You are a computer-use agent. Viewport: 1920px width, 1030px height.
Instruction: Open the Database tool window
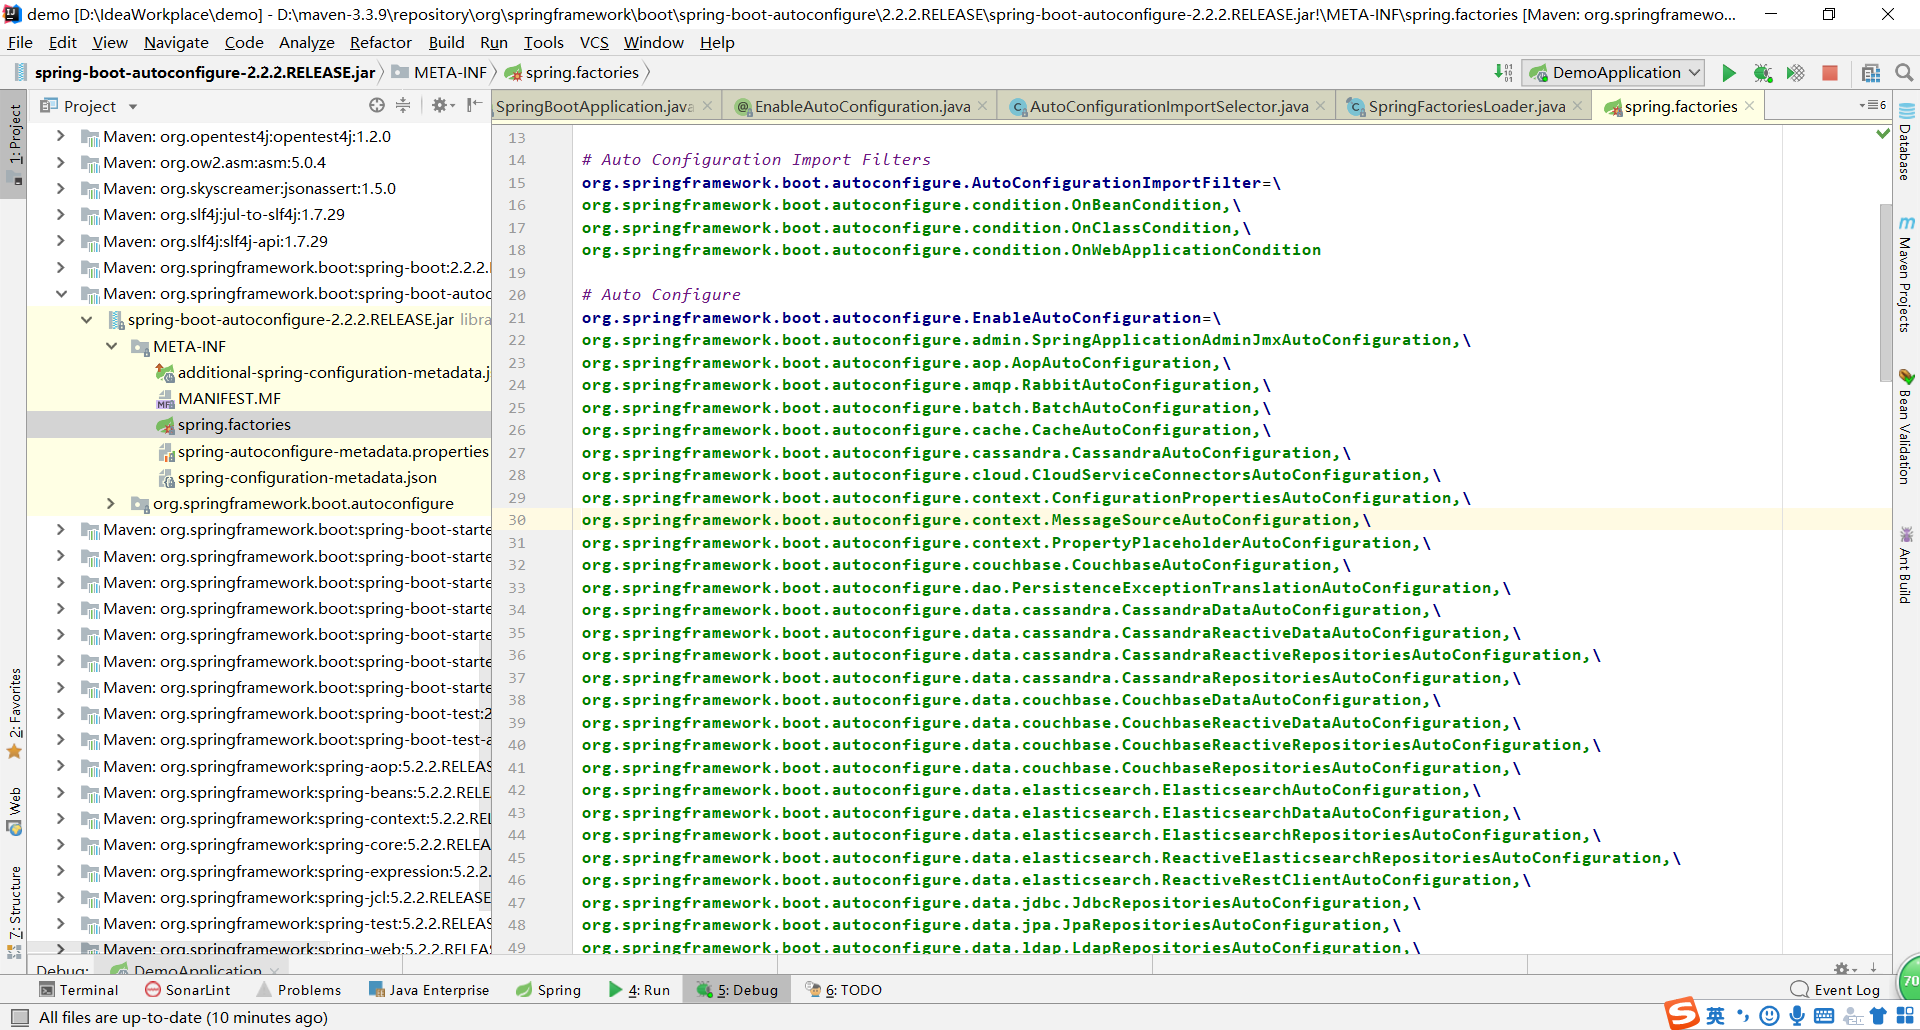tap(1906, 141)
